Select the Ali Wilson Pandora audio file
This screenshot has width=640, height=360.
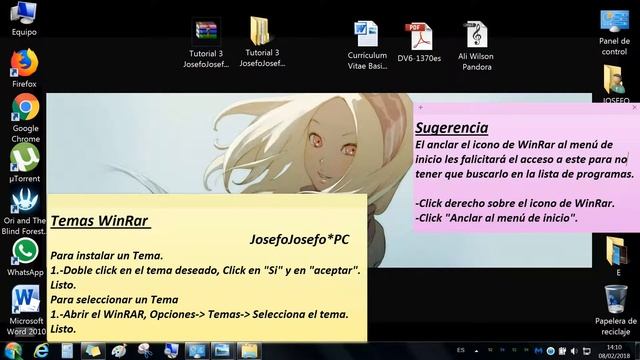tap(476, 46)
